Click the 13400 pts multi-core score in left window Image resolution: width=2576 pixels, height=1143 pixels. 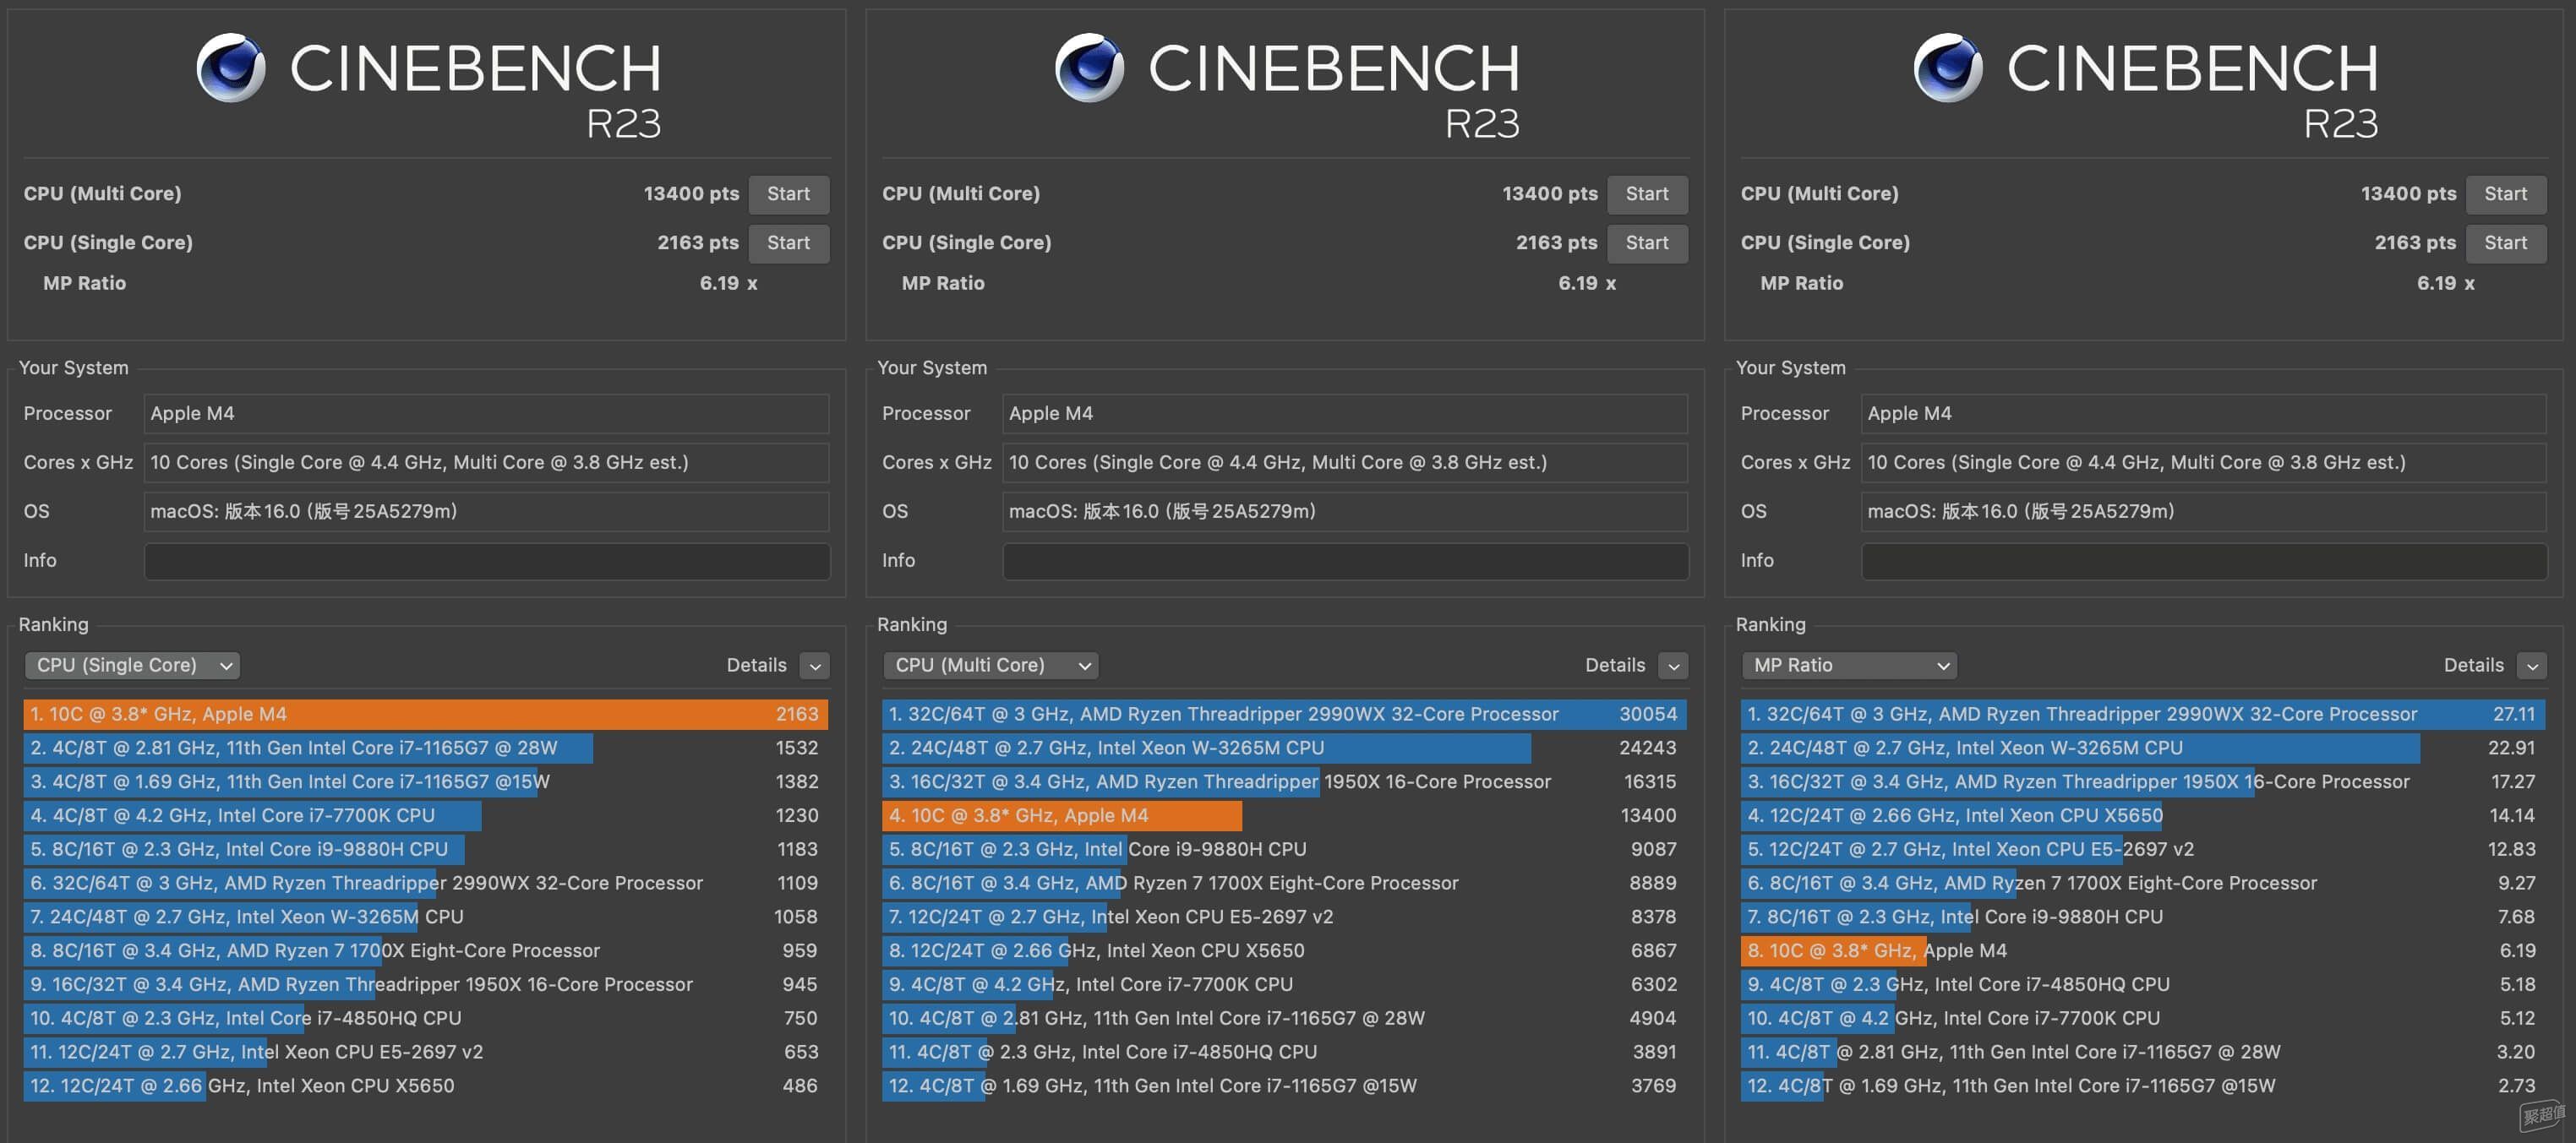pos(691,194)
